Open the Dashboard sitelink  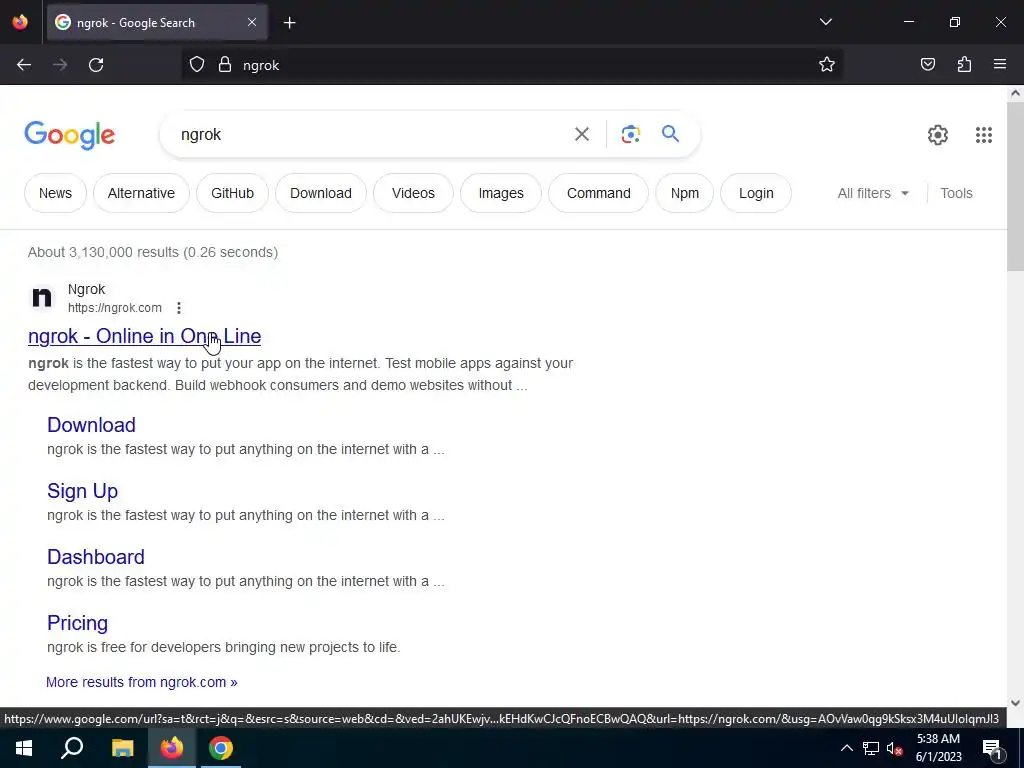(96, 556)
